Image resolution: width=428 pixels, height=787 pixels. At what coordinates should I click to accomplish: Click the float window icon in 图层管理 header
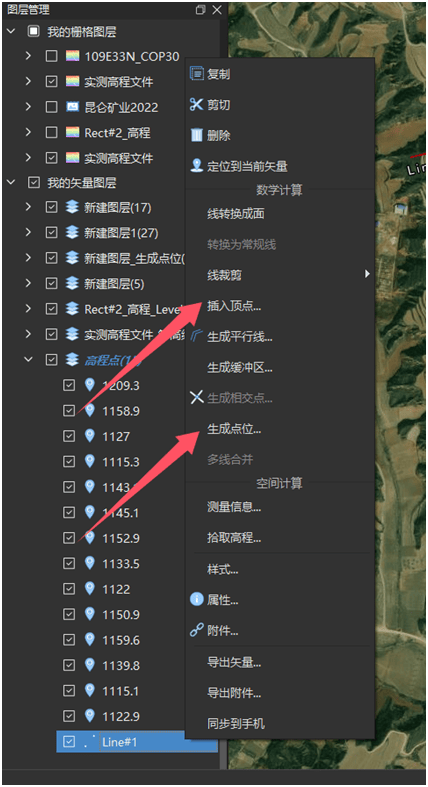click(201, 10)
